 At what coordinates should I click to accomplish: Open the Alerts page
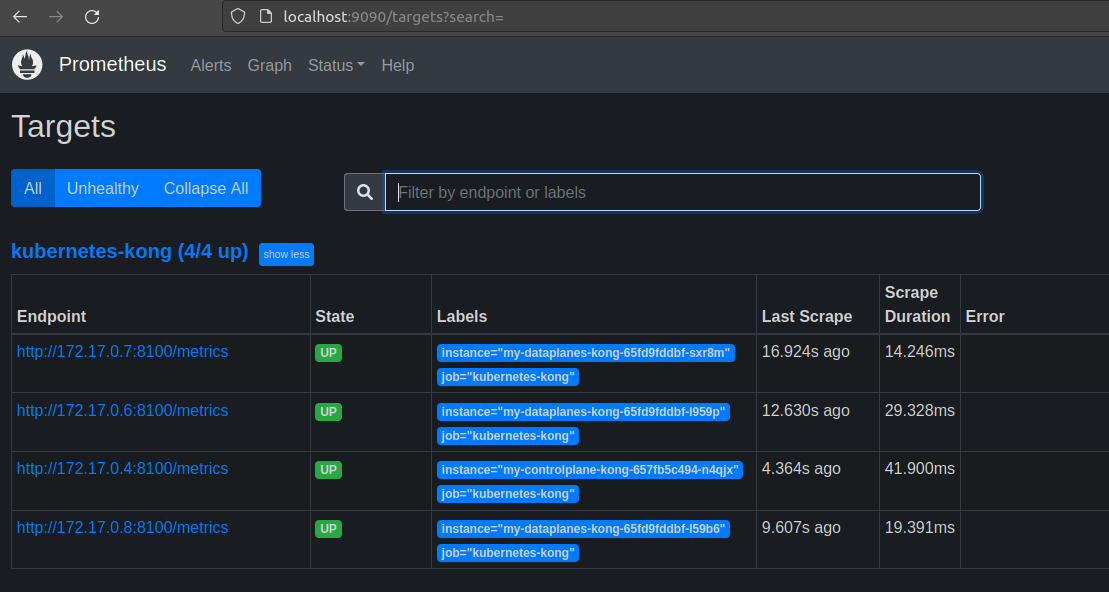(x=210, y=65)
